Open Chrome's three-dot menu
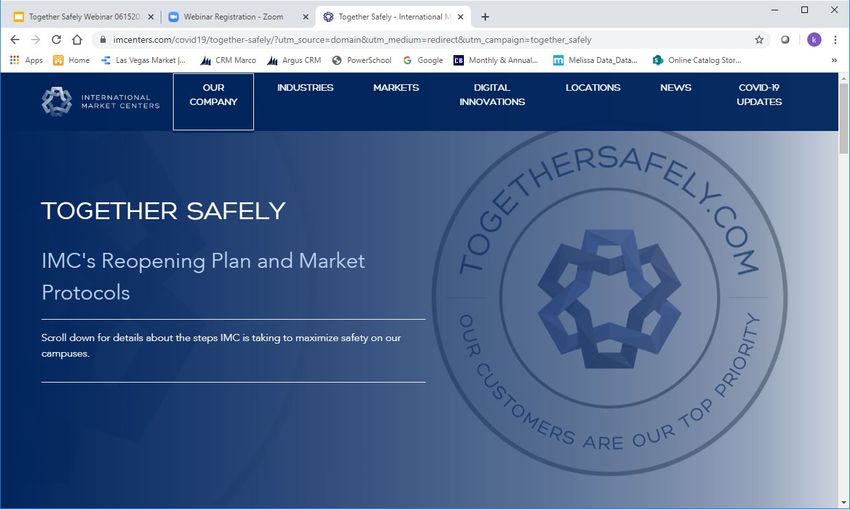This screenshot has height=509, width=850. point(835,40)
